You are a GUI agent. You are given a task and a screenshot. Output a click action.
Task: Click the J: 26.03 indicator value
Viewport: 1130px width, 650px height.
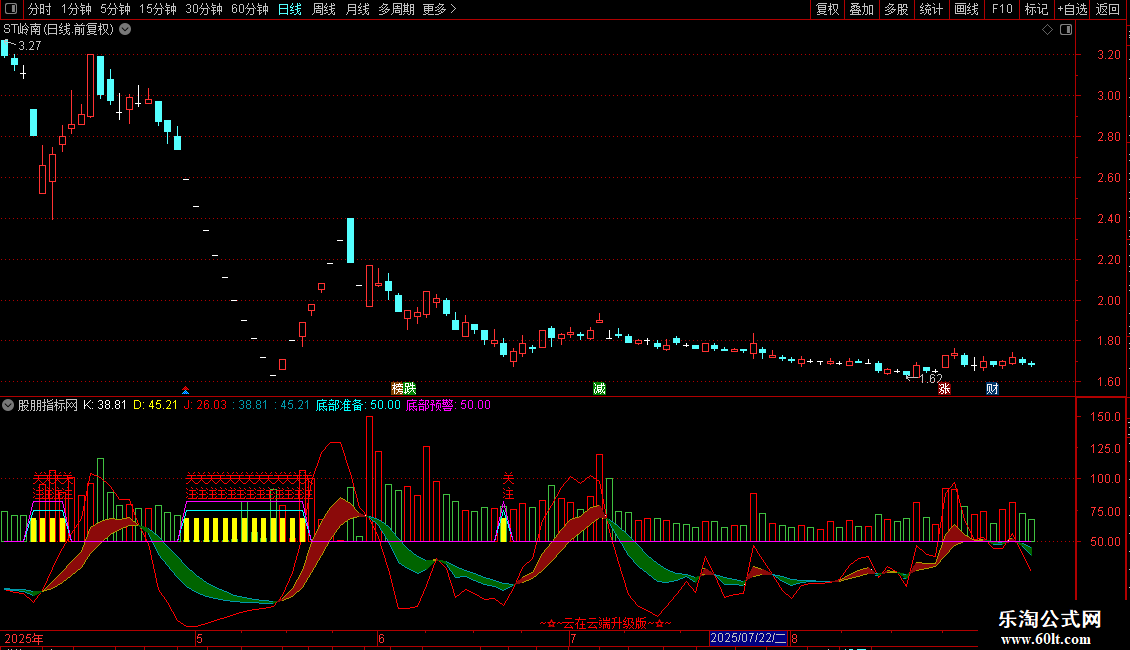[x=205, y=405]
